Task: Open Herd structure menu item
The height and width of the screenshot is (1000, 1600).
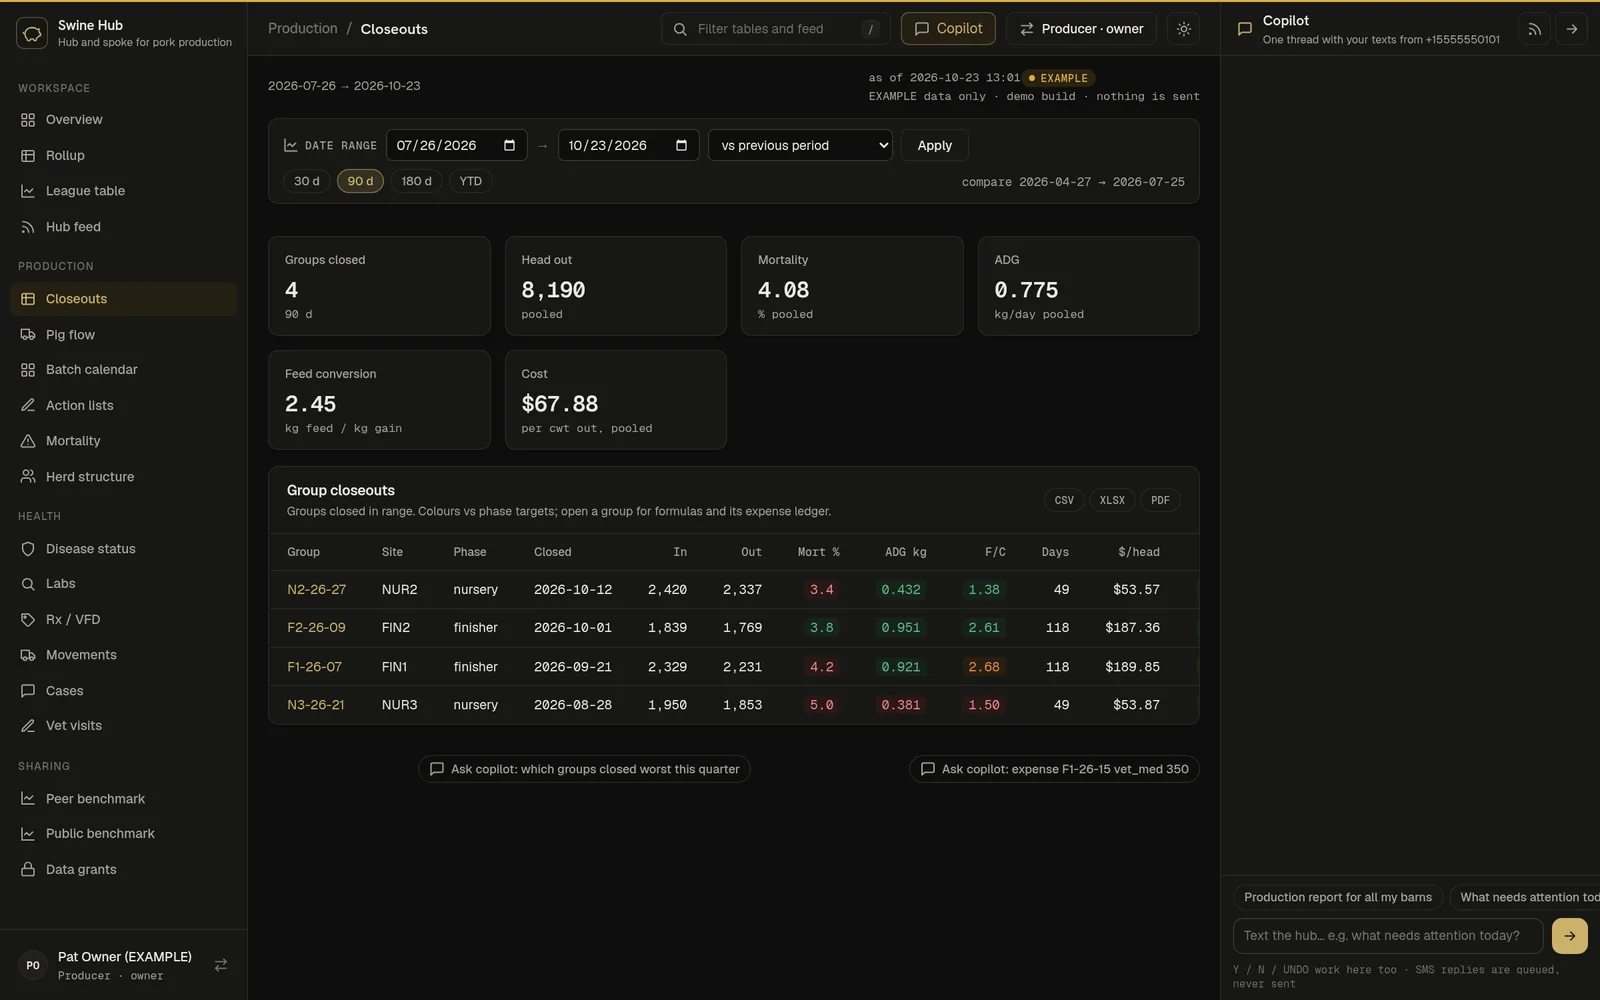Action: coord(124,477)
